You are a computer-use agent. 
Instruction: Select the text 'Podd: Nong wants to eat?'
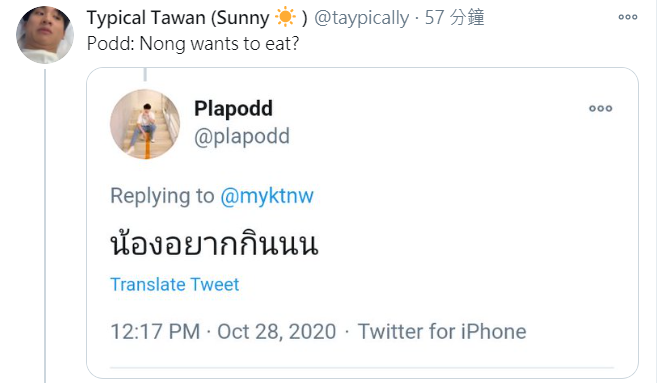click(193, 44)
